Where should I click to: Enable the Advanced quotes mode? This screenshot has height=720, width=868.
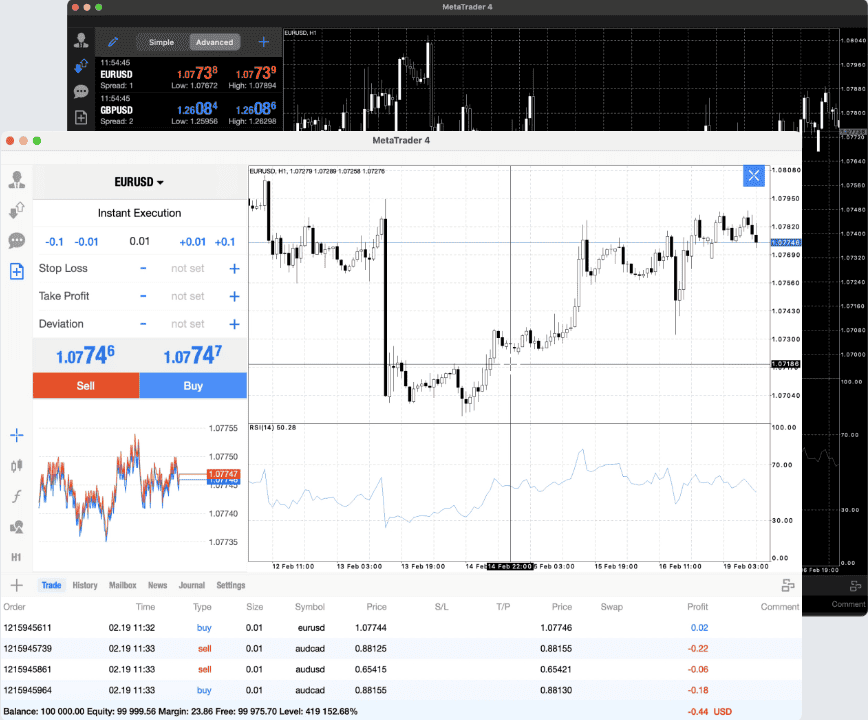click(x=214, y=42)
